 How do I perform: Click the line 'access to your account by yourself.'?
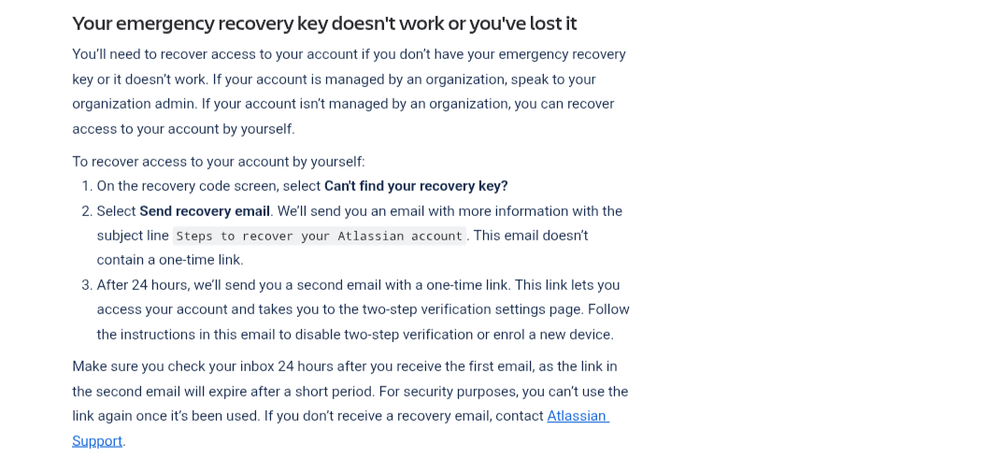[183, 129]
